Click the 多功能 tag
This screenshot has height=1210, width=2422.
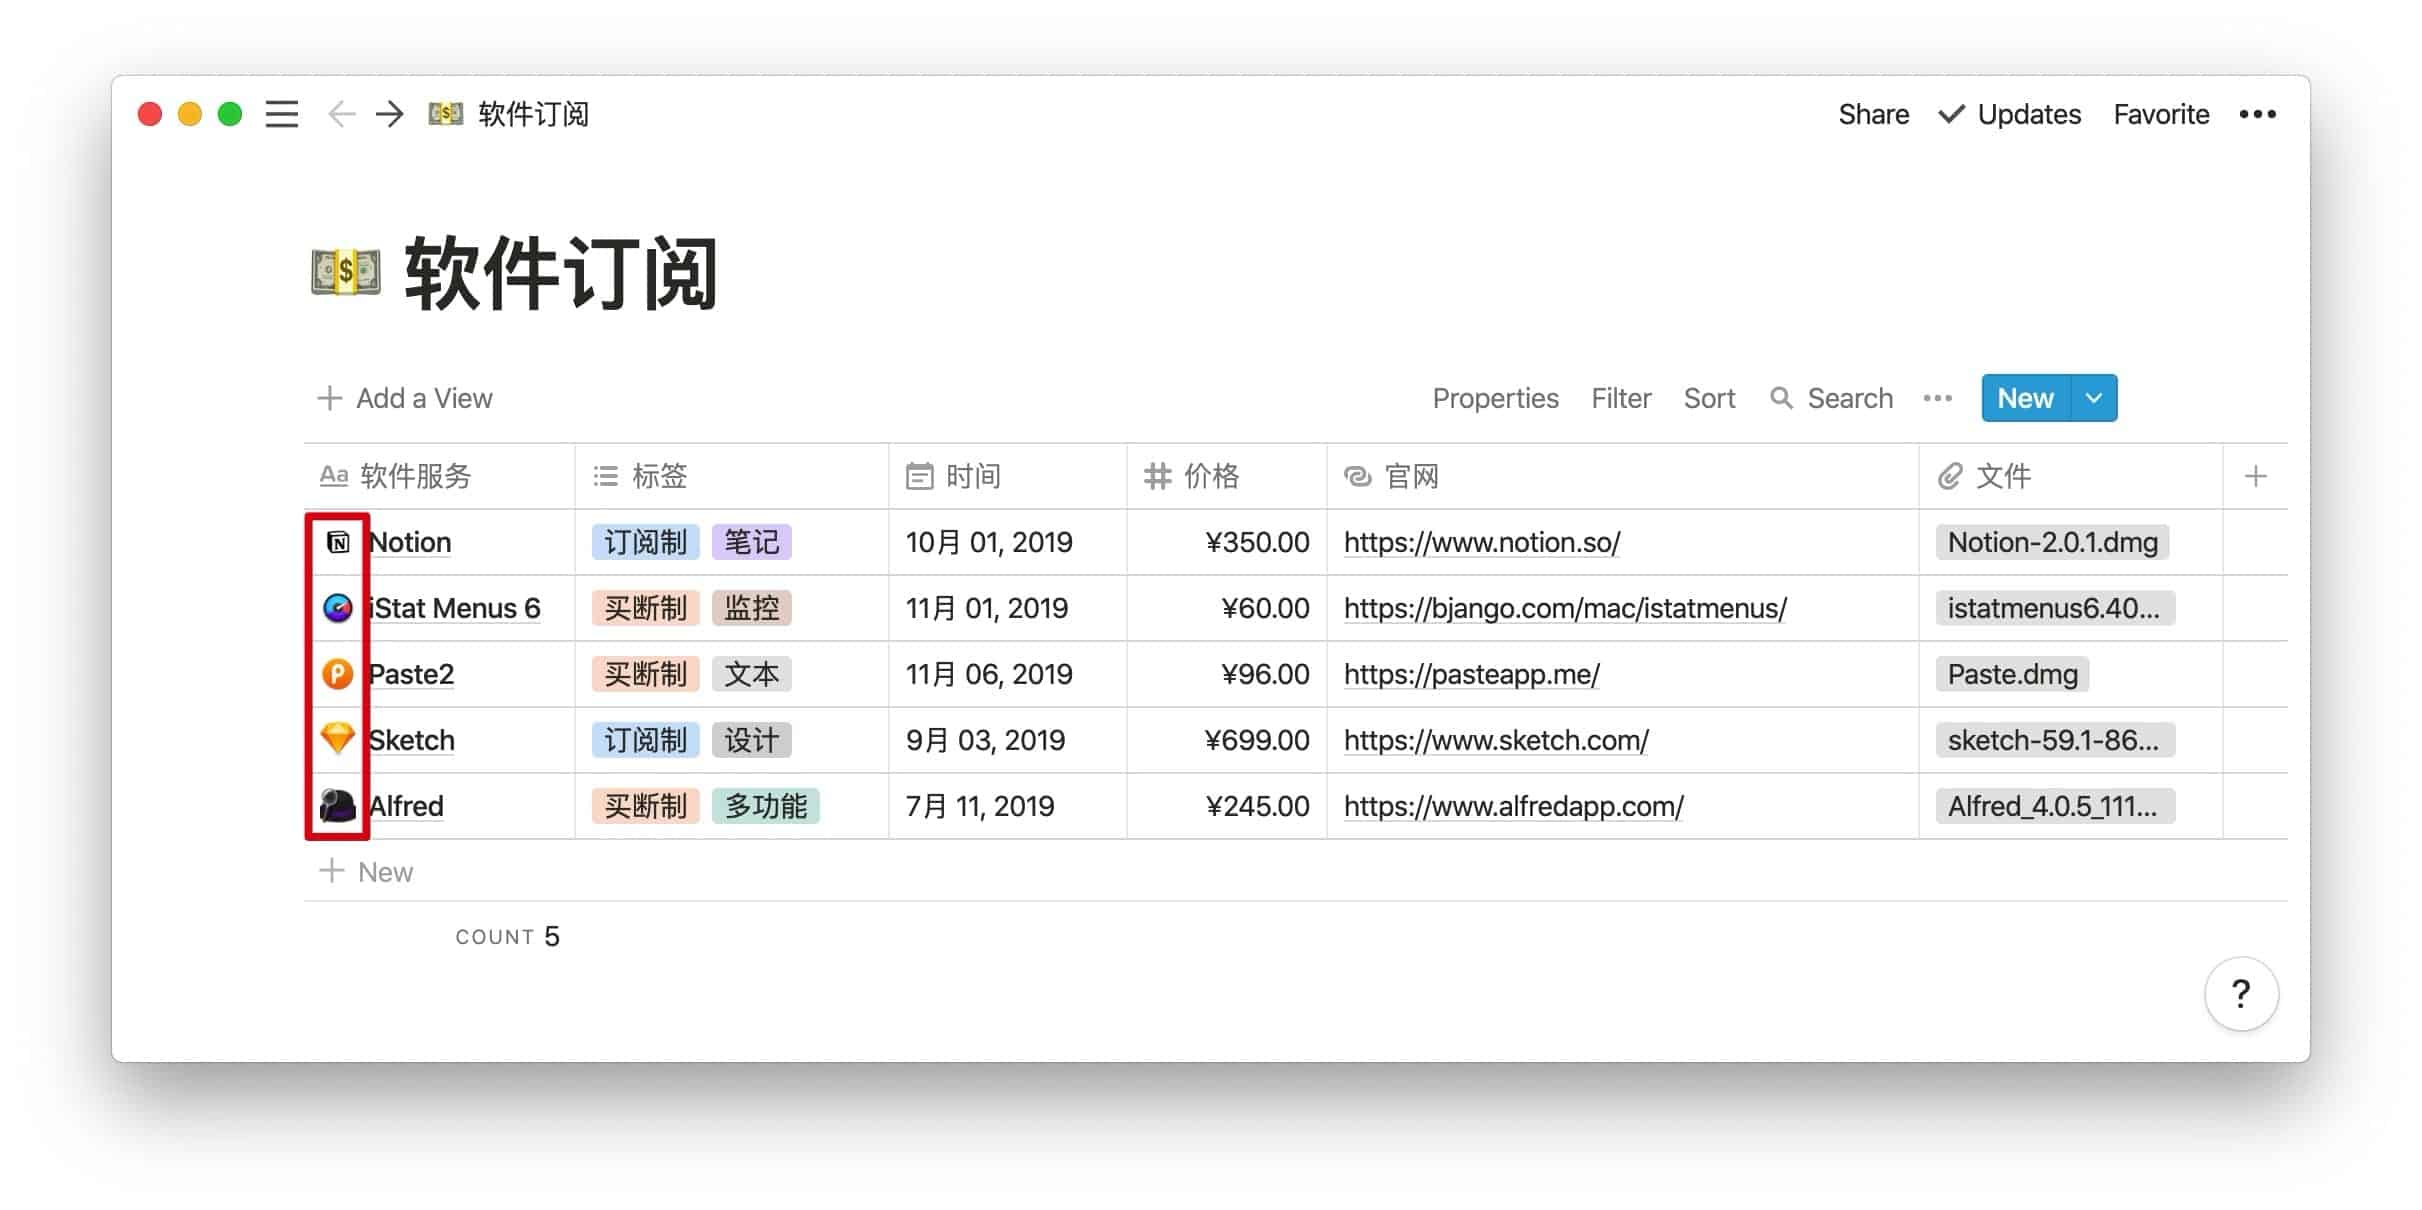pos(766,806)
